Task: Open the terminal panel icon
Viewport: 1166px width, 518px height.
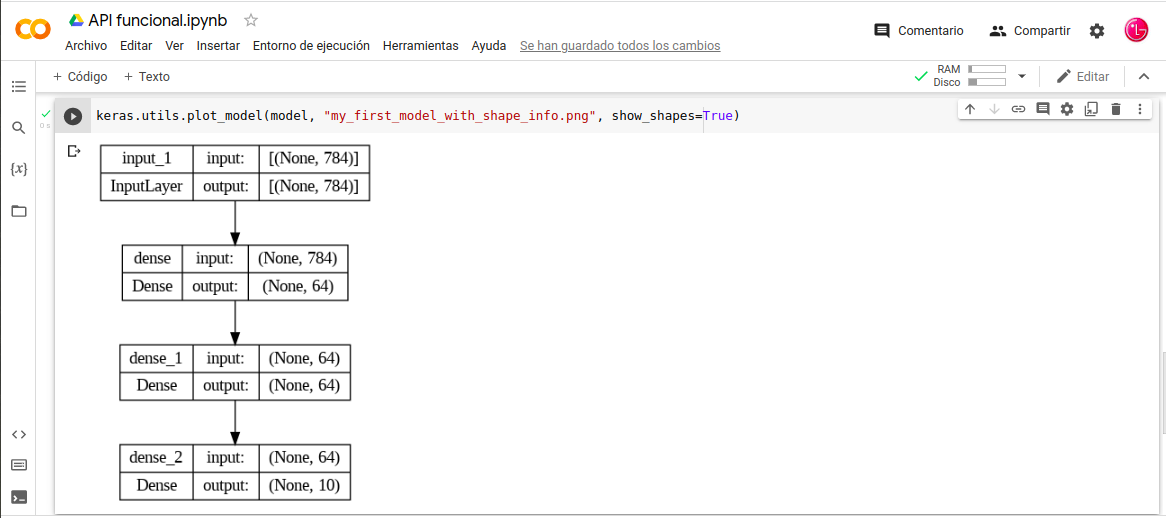Action: [18, 497]
